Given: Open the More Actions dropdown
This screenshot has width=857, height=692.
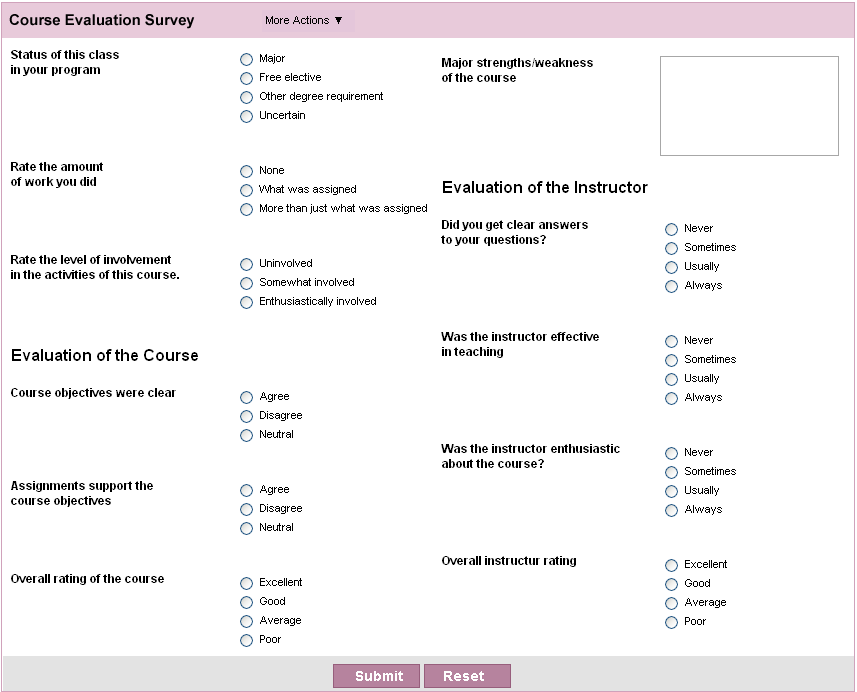Looking at the screenshot, I should [x=304, y=20].
